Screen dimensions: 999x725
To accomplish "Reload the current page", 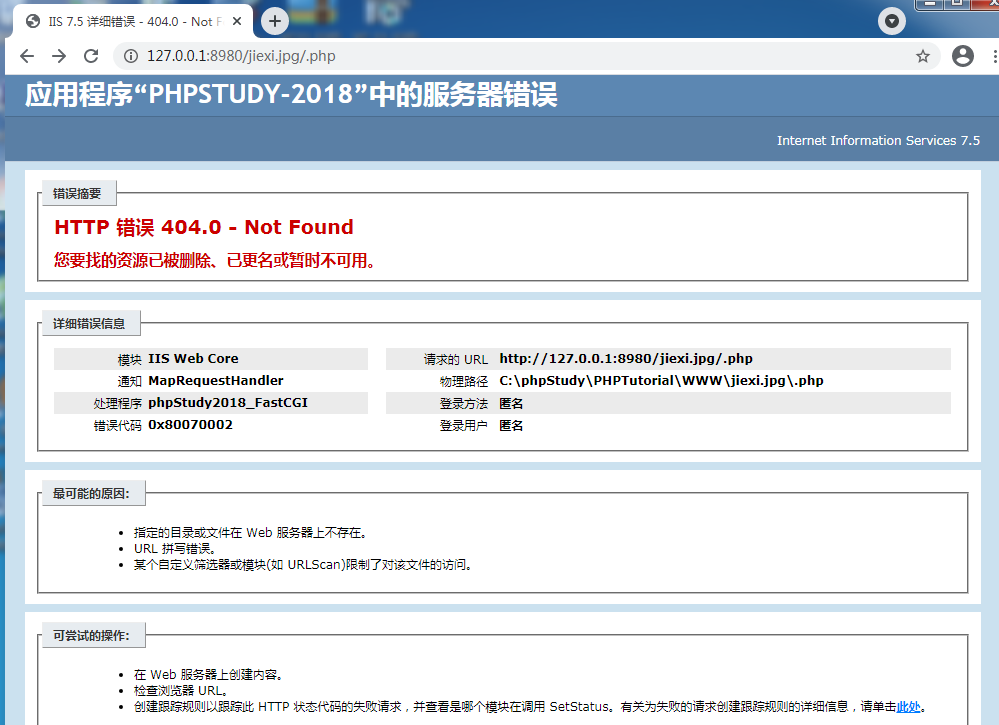I will pyautogui.click(x=91, y=56).
